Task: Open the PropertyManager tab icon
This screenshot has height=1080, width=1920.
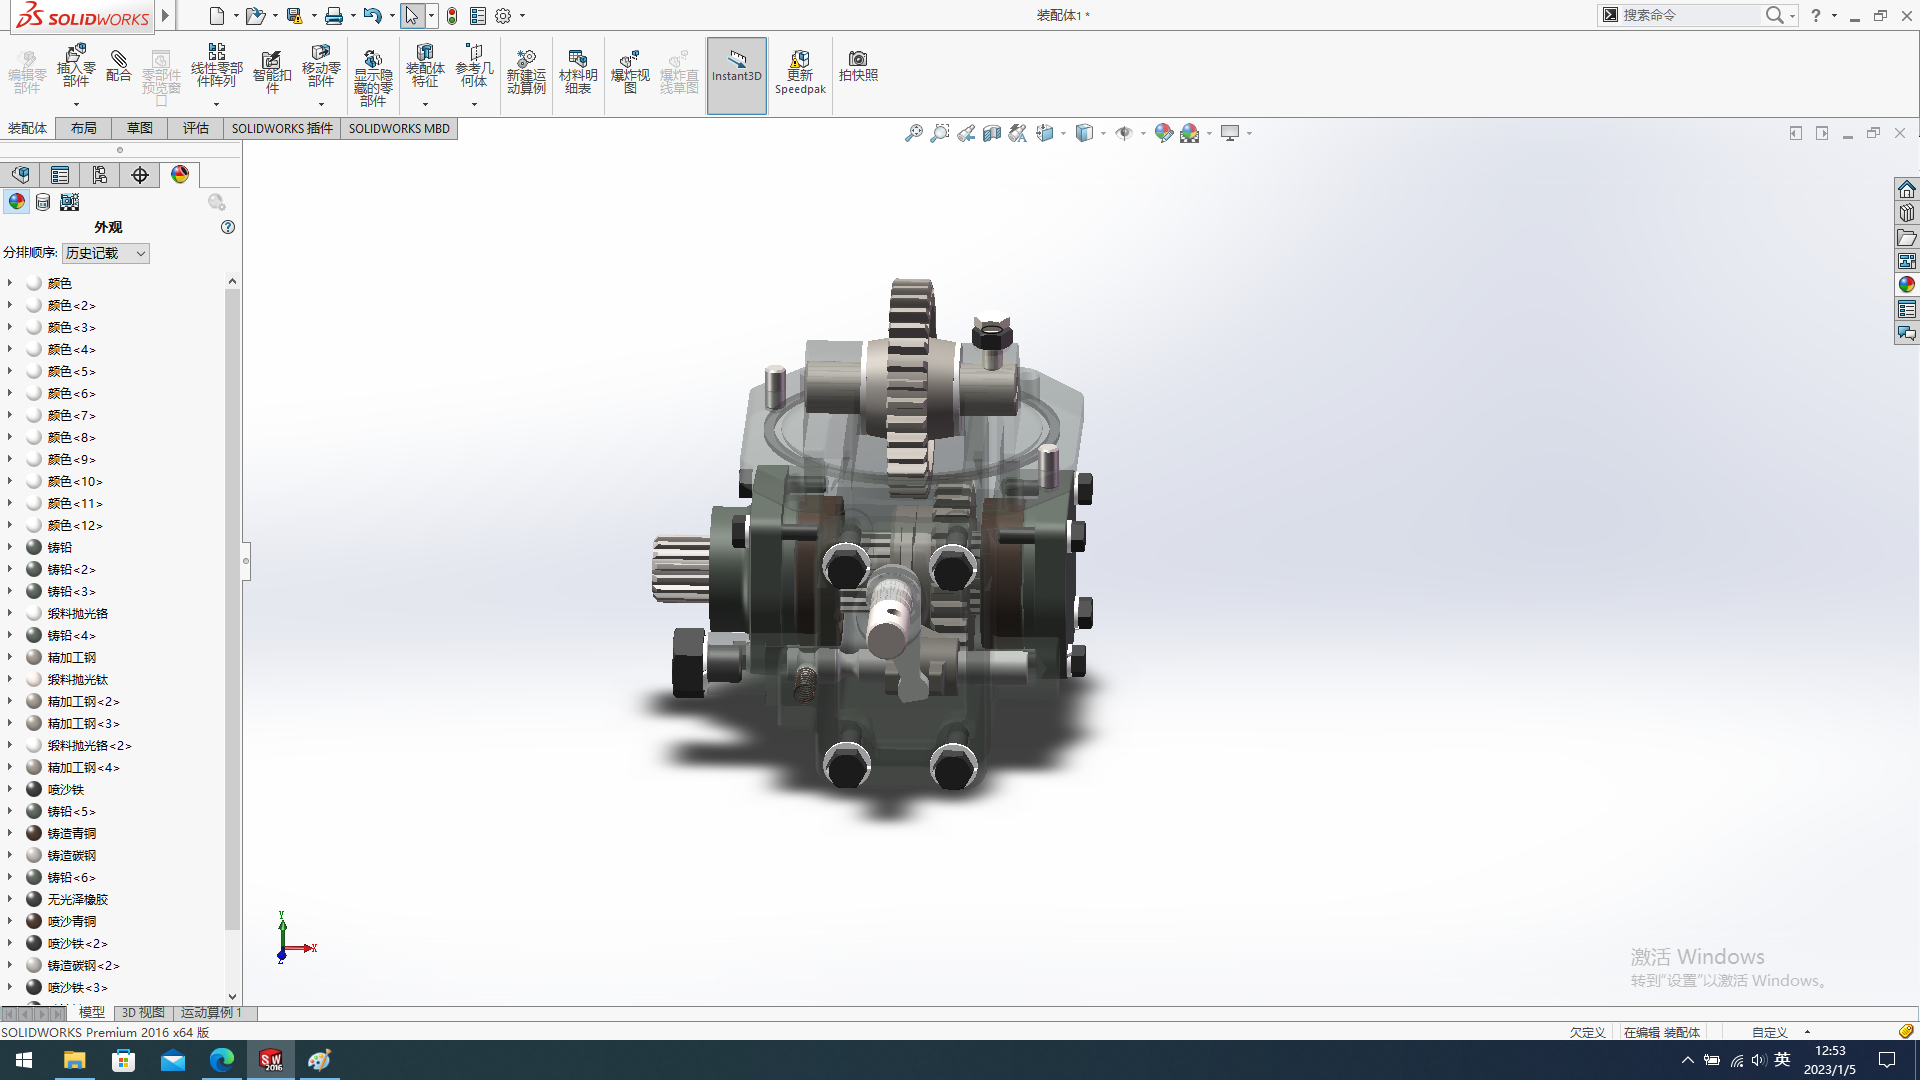Action: click(x=60, y=175)
